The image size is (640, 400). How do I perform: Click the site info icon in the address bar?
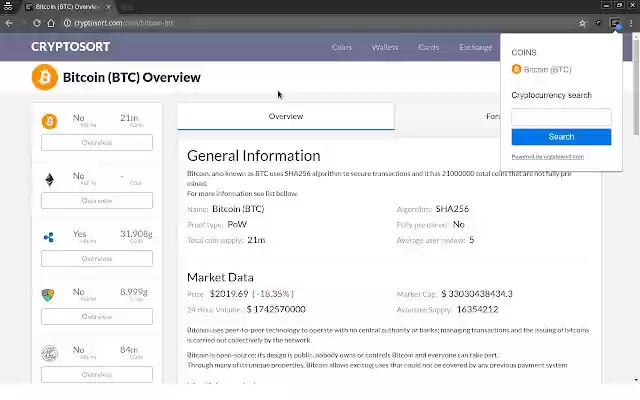(x=67, y=23)
